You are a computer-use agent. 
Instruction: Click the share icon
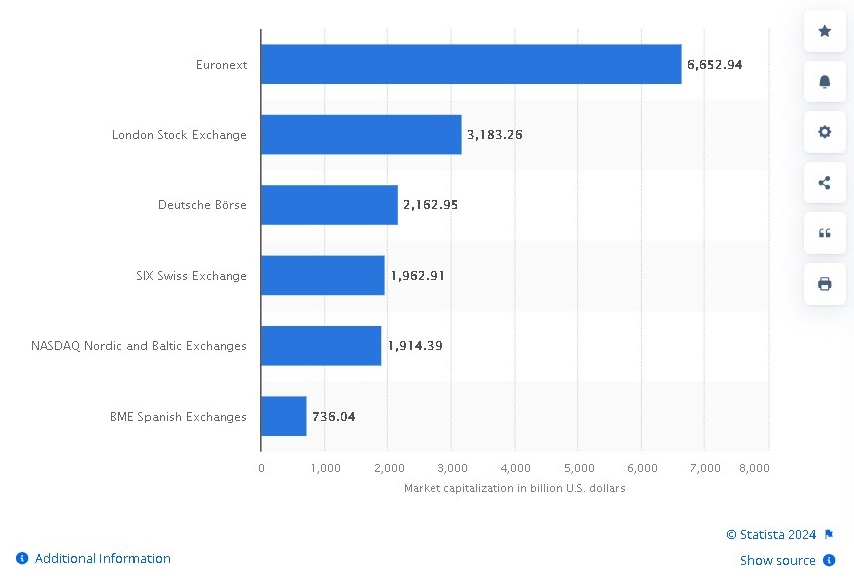click(x=824, y=183)
